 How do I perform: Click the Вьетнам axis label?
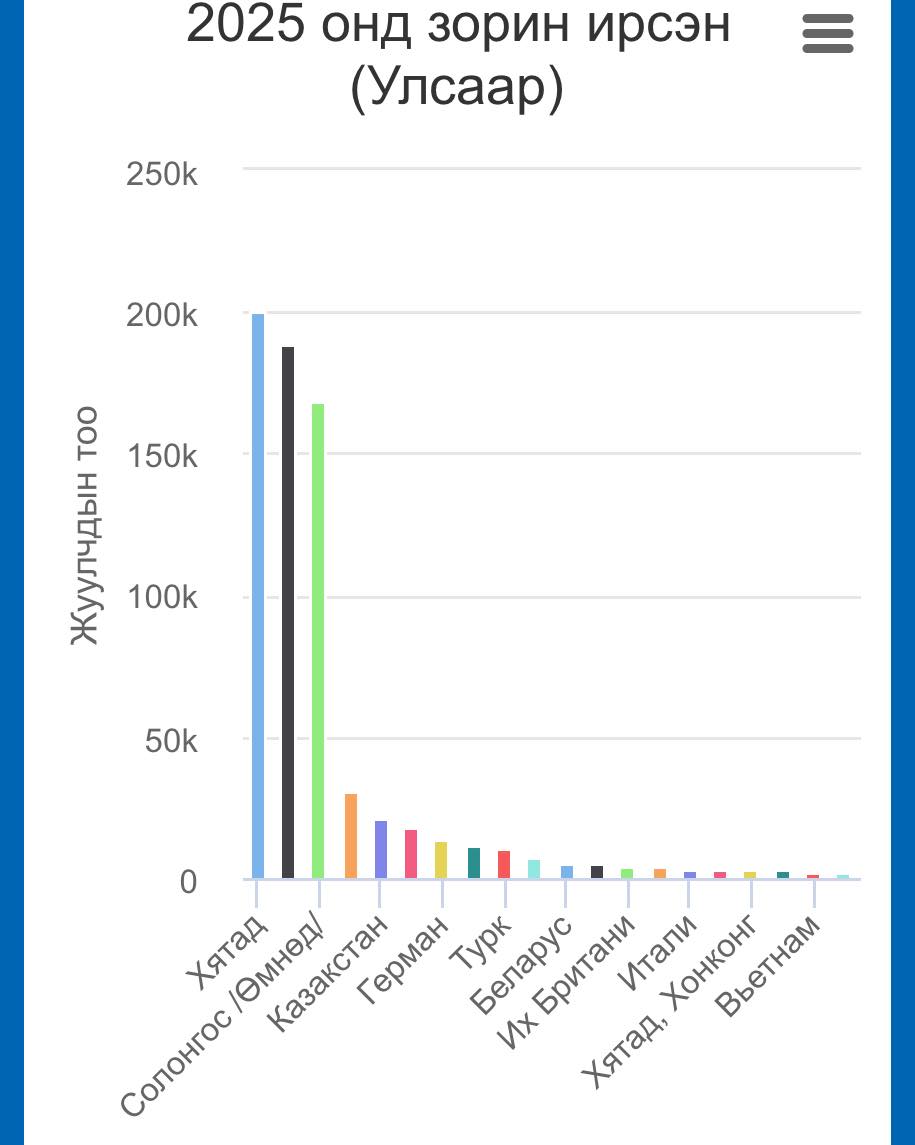click(x=768, y=965)
